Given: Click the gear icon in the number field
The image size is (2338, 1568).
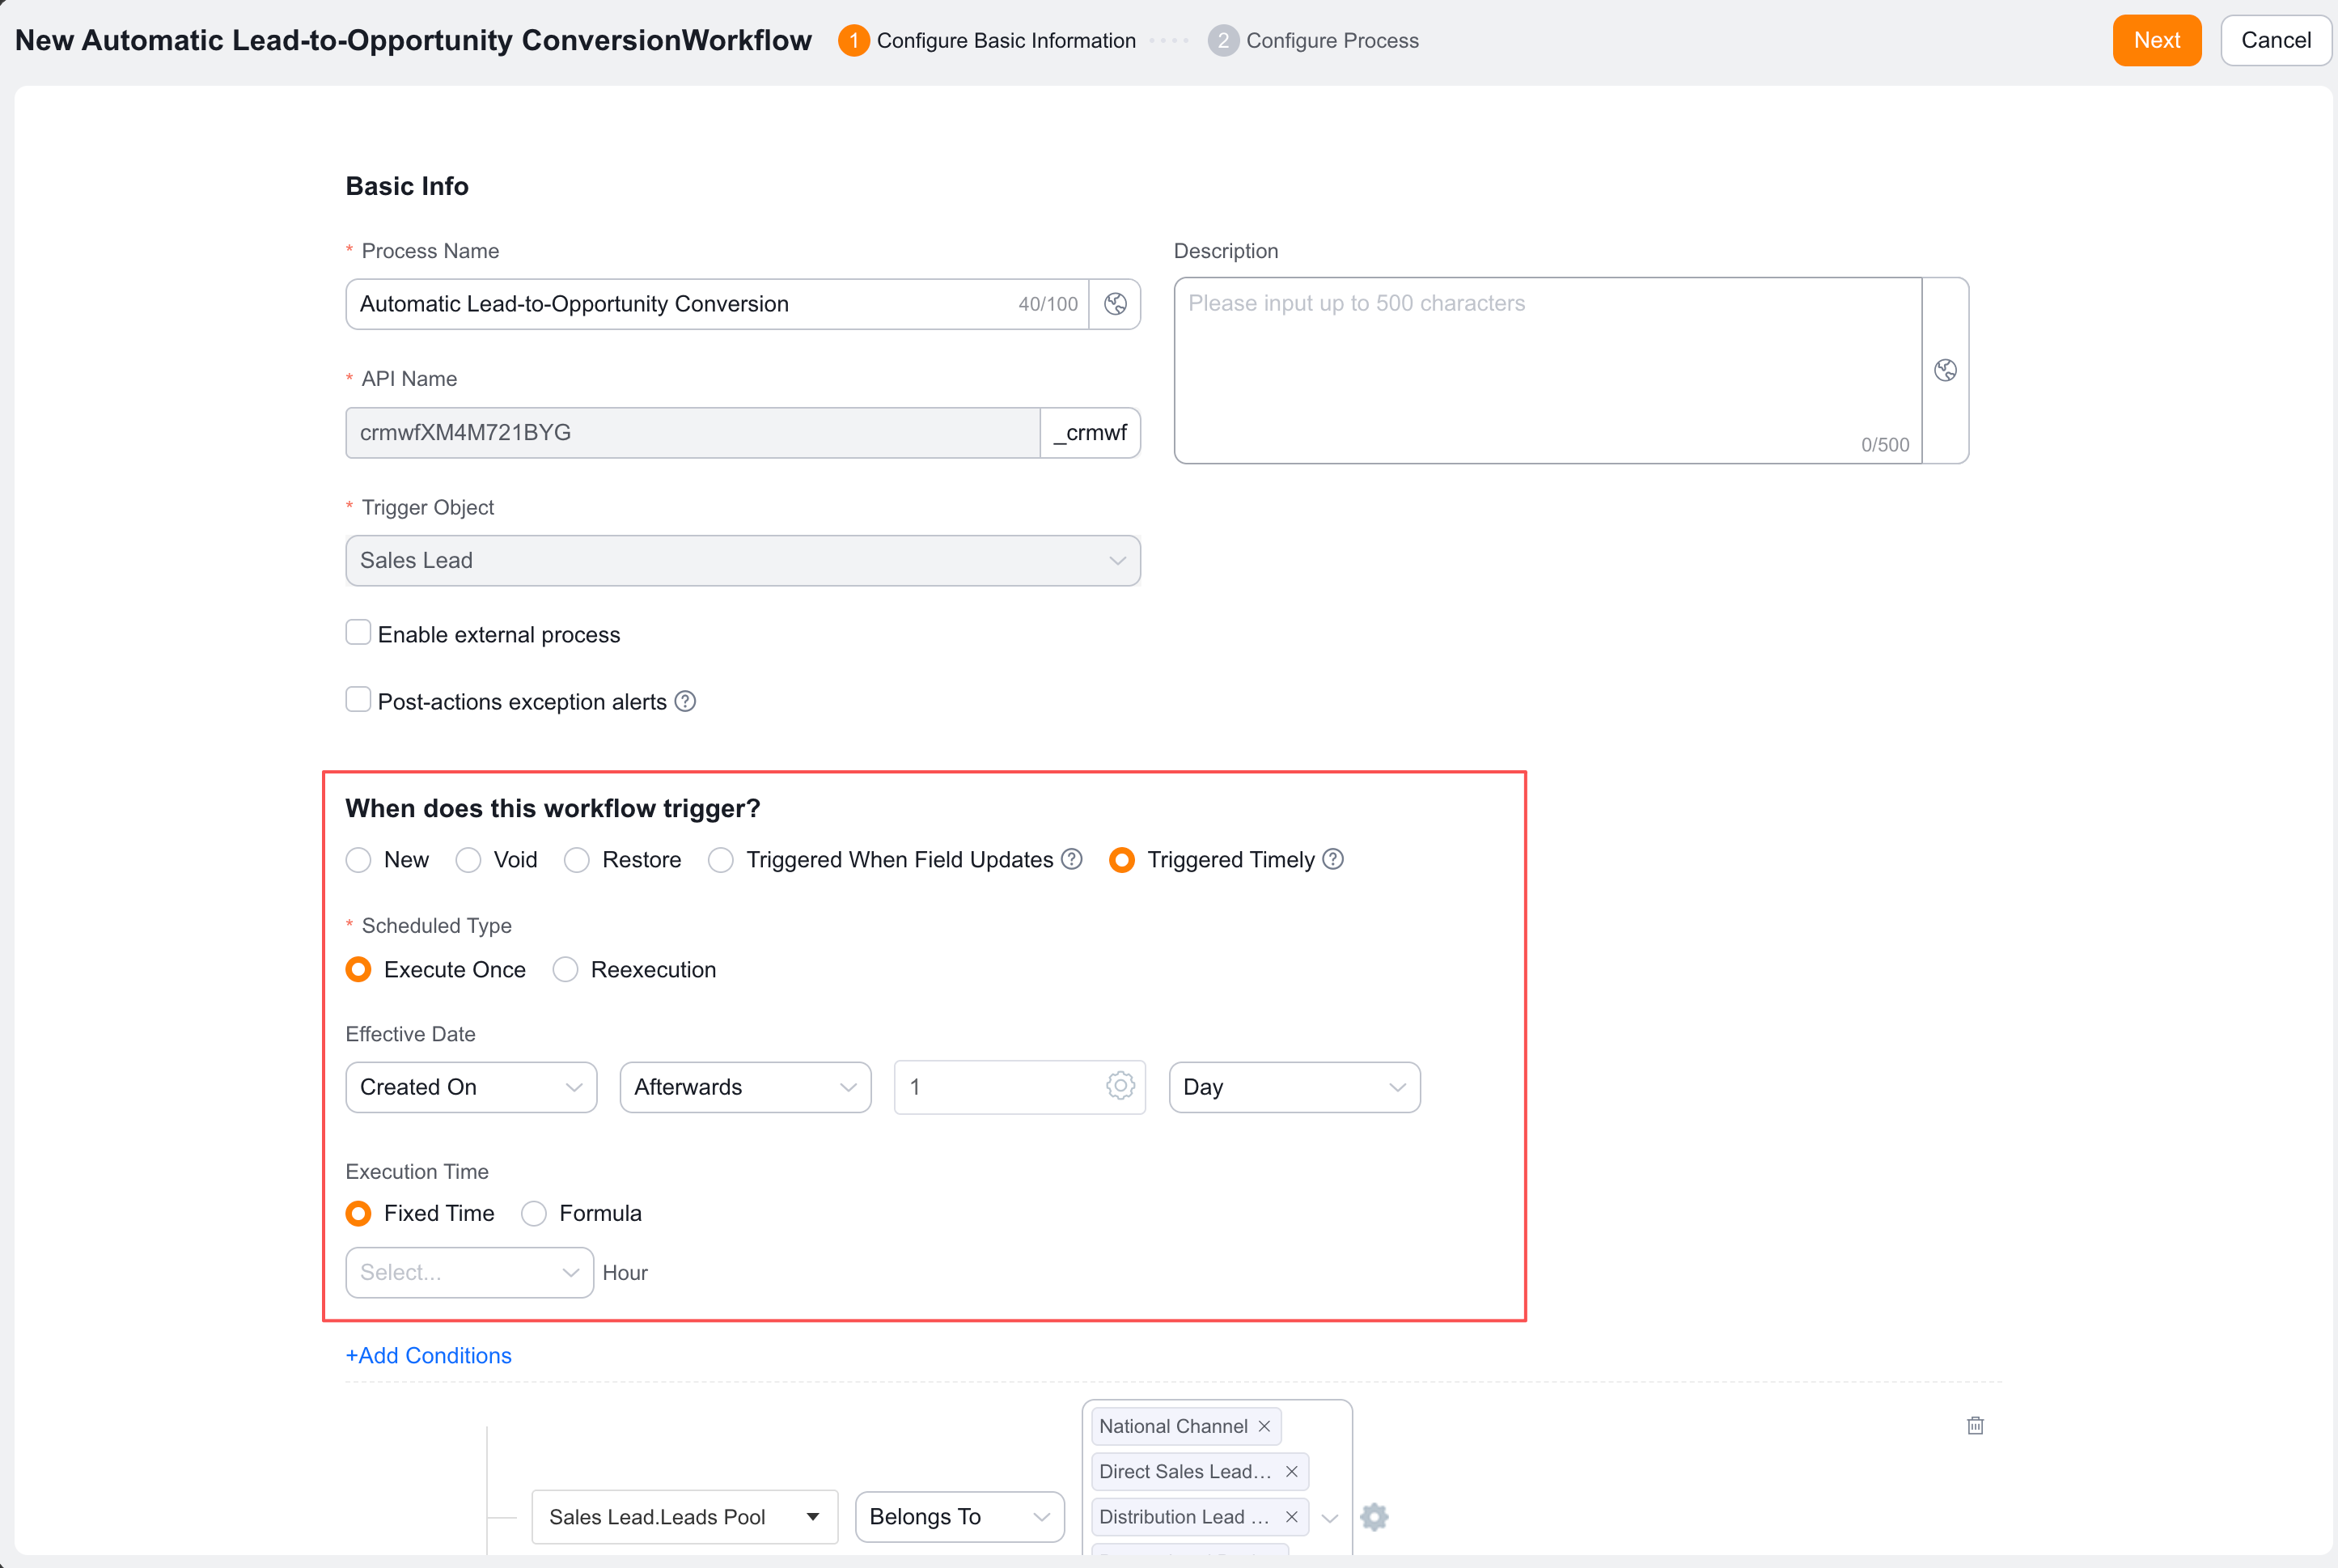Looking at the screenshot, I should click(x=1120, y=1086).
